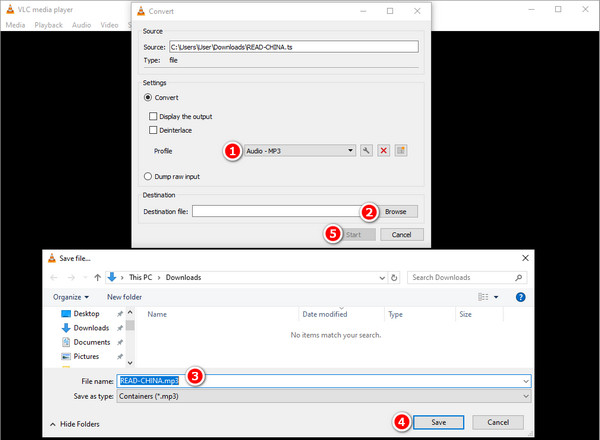Viewport: 600px width, 440px height.
Task: Open the Organize dropdown menu
Action: pos(71,297)
